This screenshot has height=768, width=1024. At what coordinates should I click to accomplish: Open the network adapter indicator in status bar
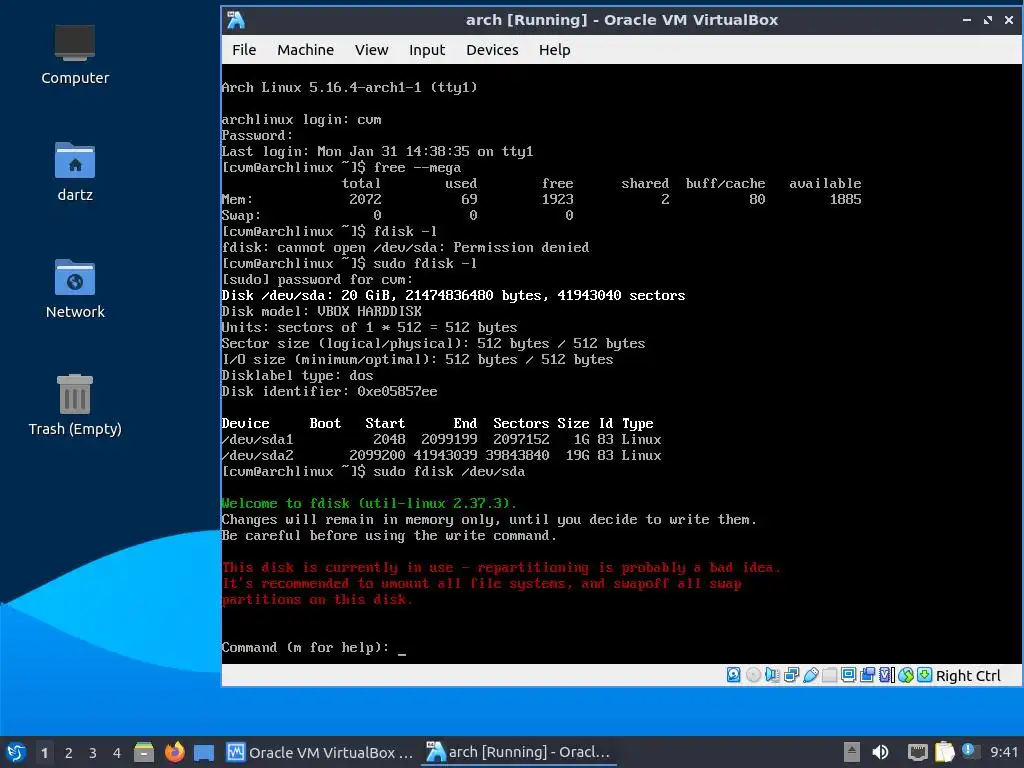[792, 675]
